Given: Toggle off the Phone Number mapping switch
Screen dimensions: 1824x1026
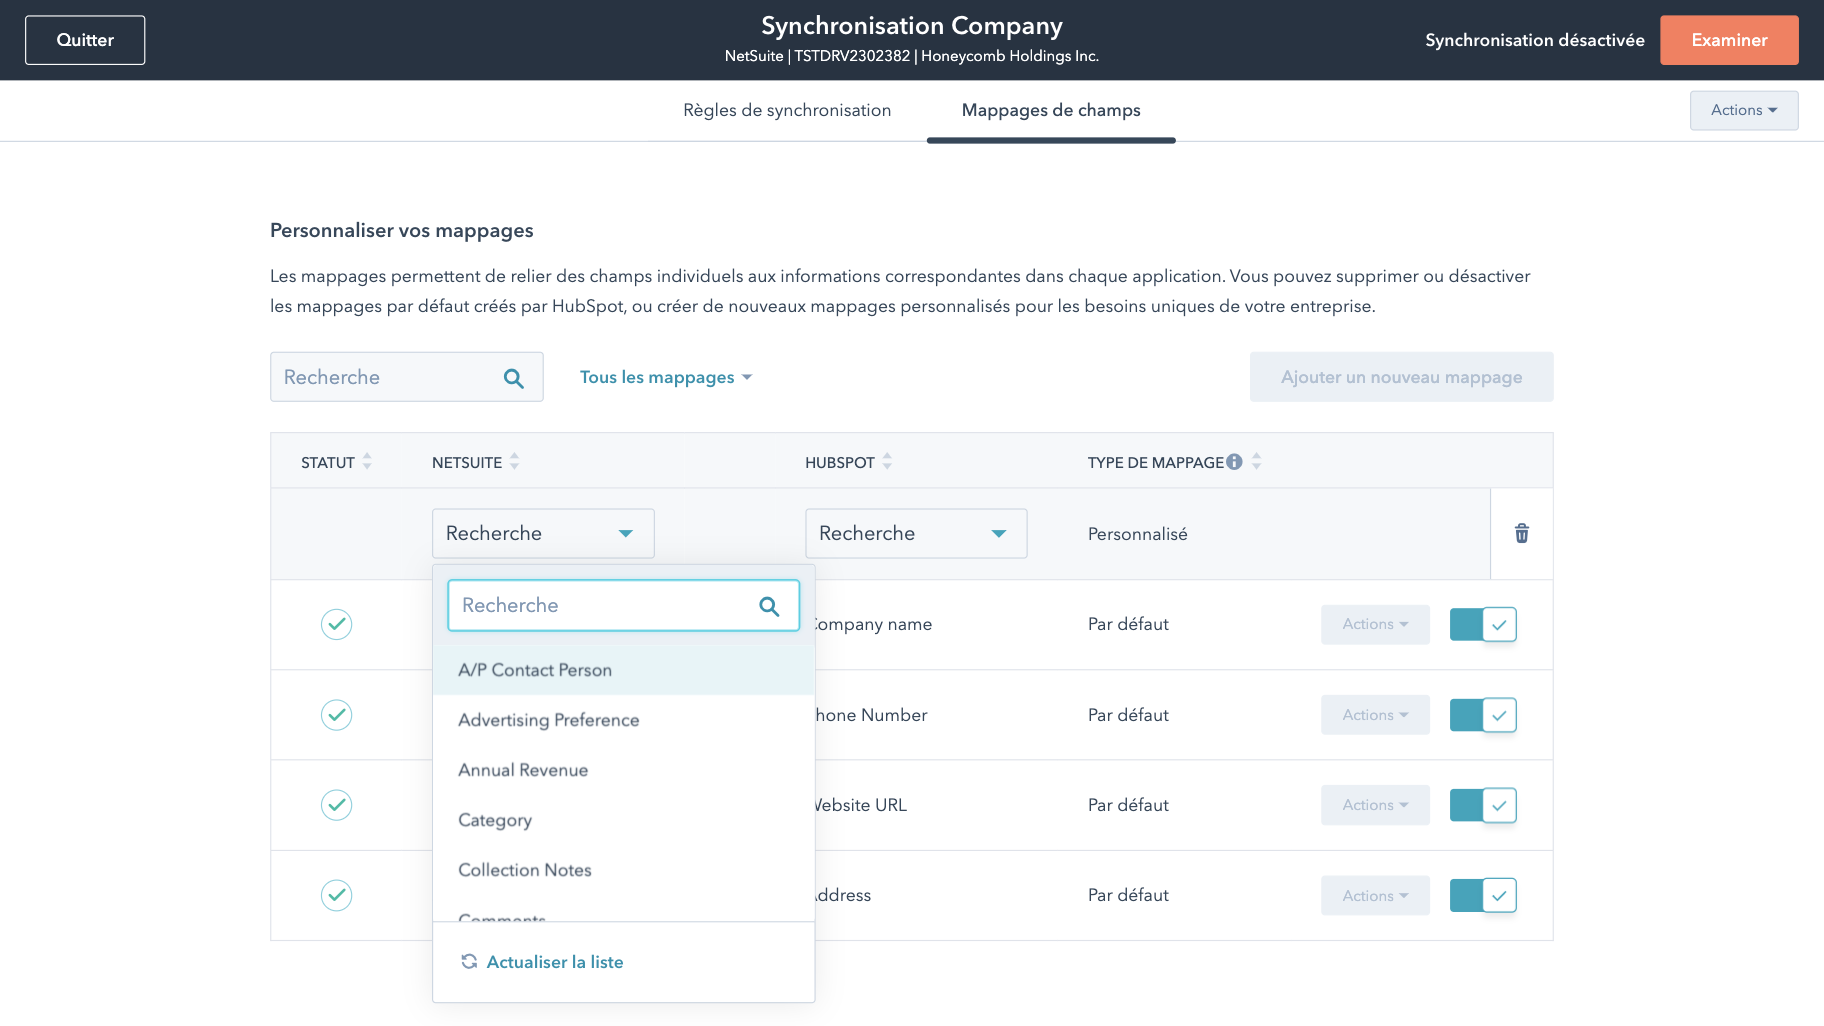Looking at the screenshot, I should [1483, 715].
